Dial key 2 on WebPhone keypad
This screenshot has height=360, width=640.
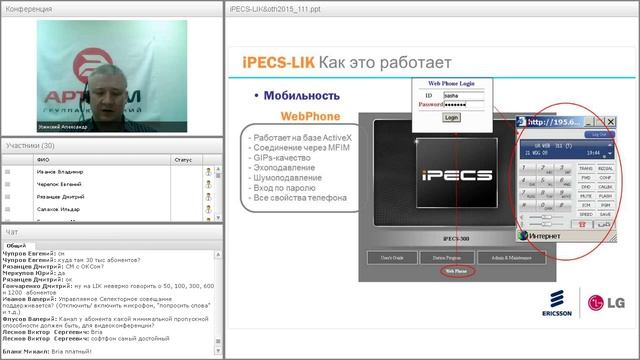(x=546, y=169)
